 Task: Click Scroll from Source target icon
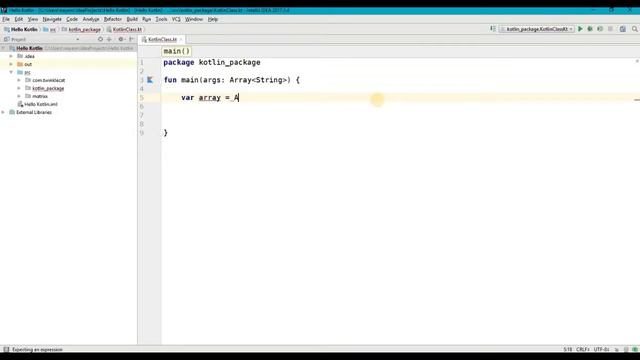pos(100,39)
